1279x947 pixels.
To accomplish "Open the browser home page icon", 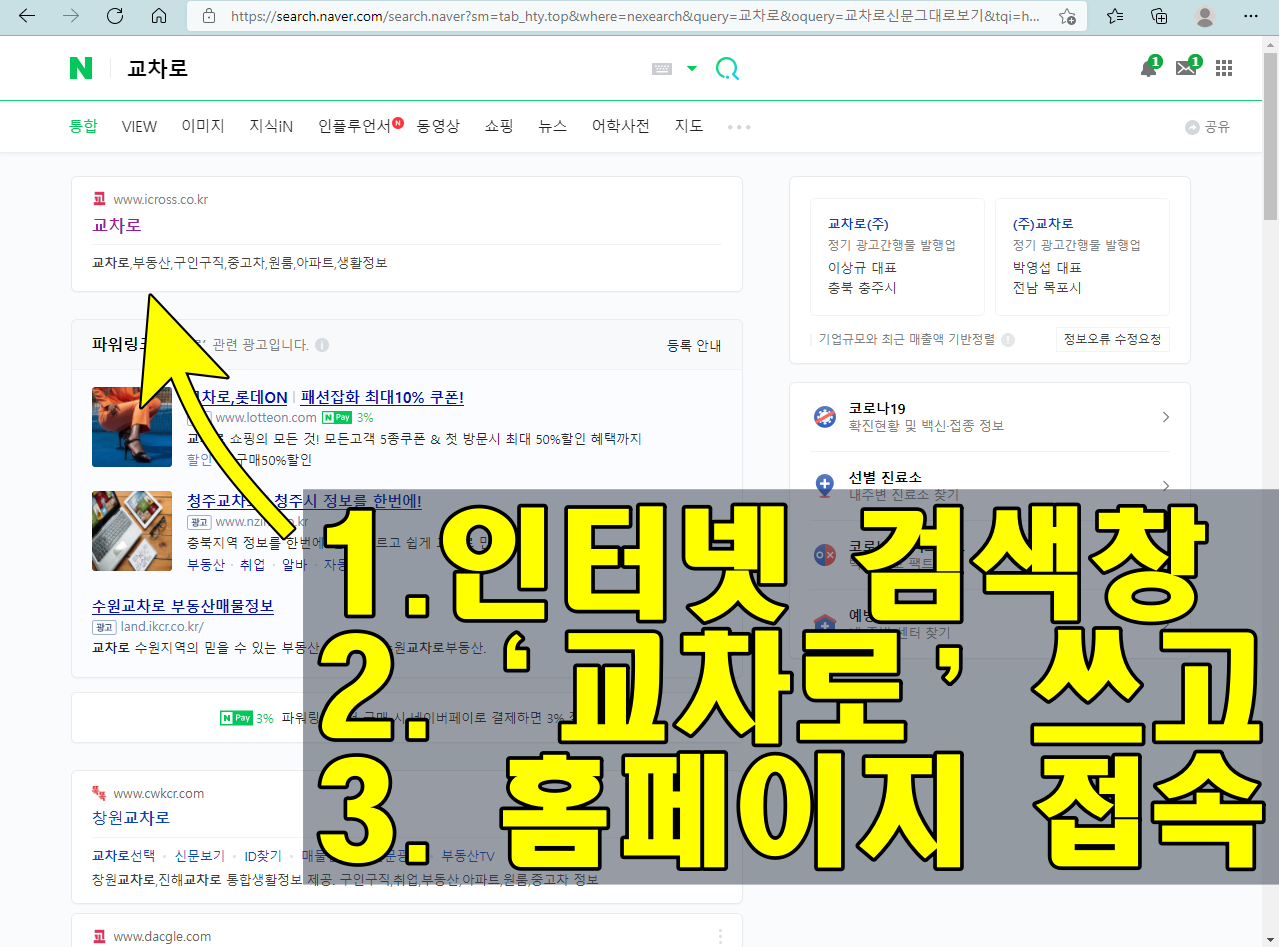I will [x=159, y=16].
